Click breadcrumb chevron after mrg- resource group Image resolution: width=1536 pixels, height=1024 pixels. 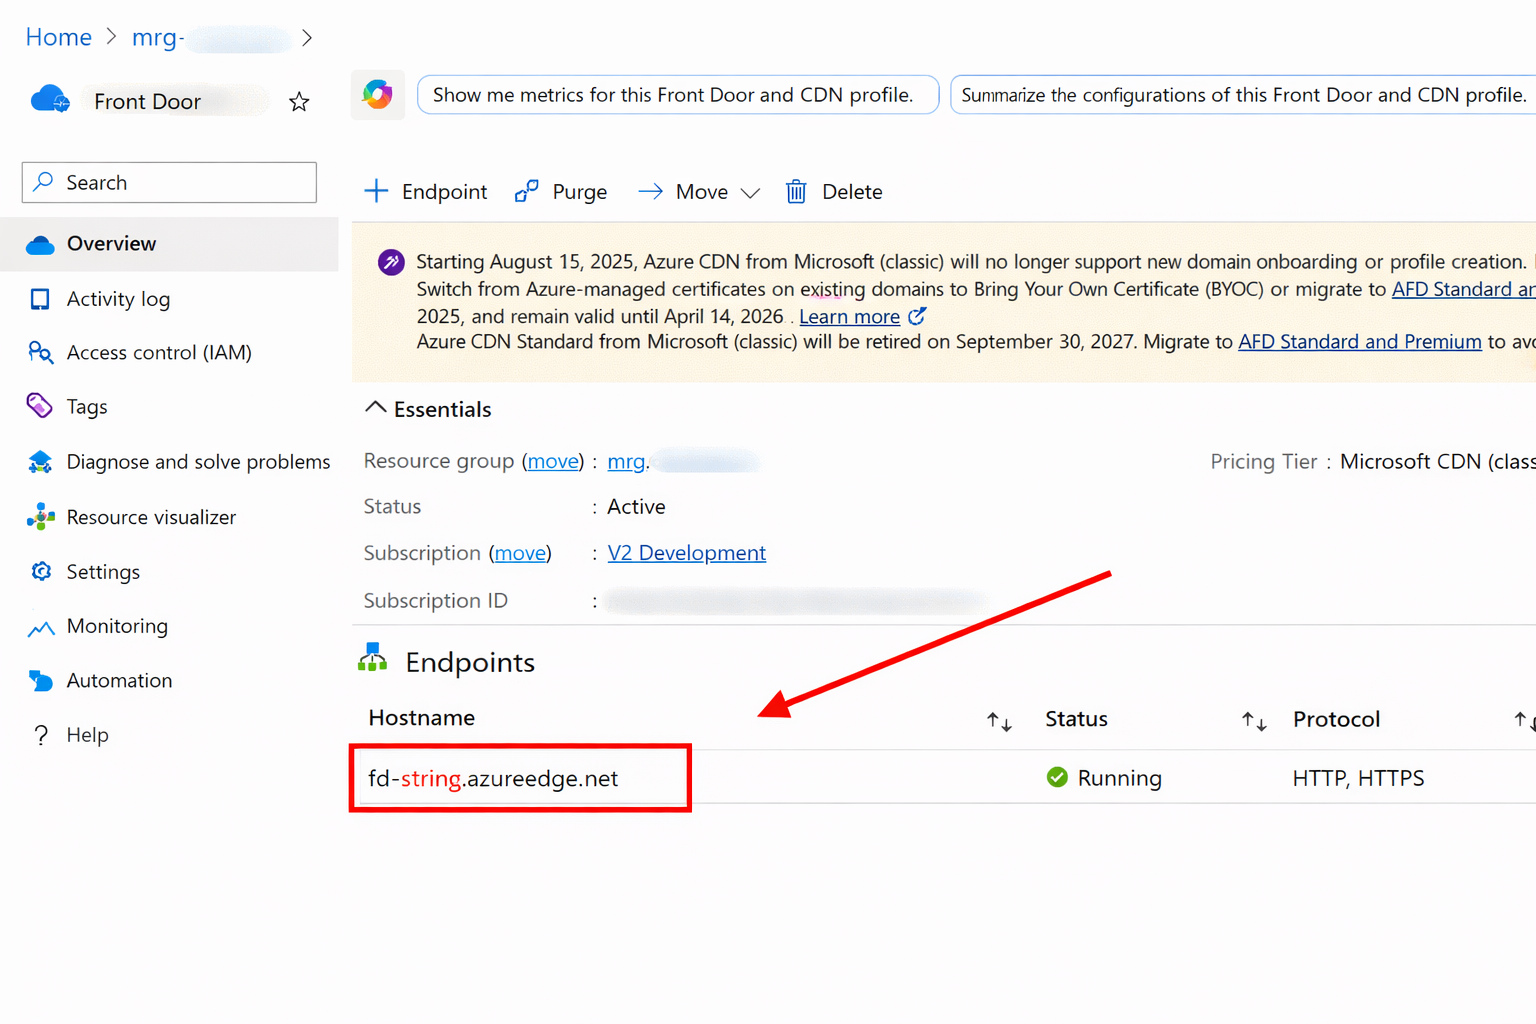(x=307, y=38)
